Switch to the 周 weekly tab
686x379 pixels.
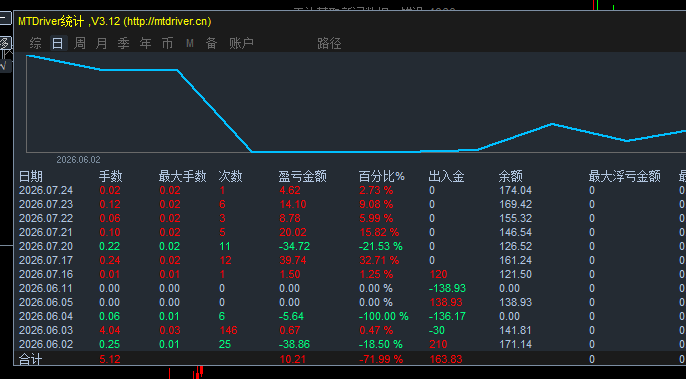pos(80,43)
